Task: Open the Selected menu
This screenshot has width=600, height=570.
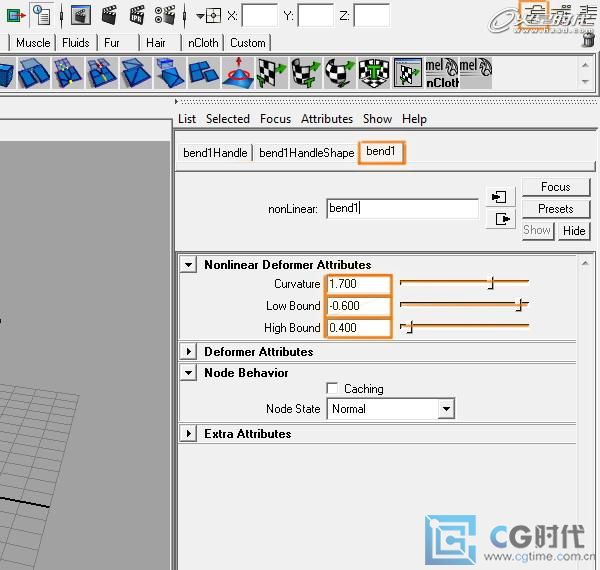Action: (x=228, y=119)
